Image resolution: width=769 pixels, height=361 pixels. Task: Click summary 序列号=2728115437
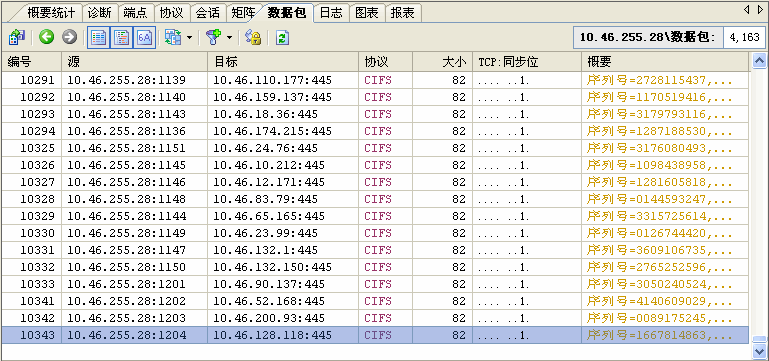tap(660, 80)
